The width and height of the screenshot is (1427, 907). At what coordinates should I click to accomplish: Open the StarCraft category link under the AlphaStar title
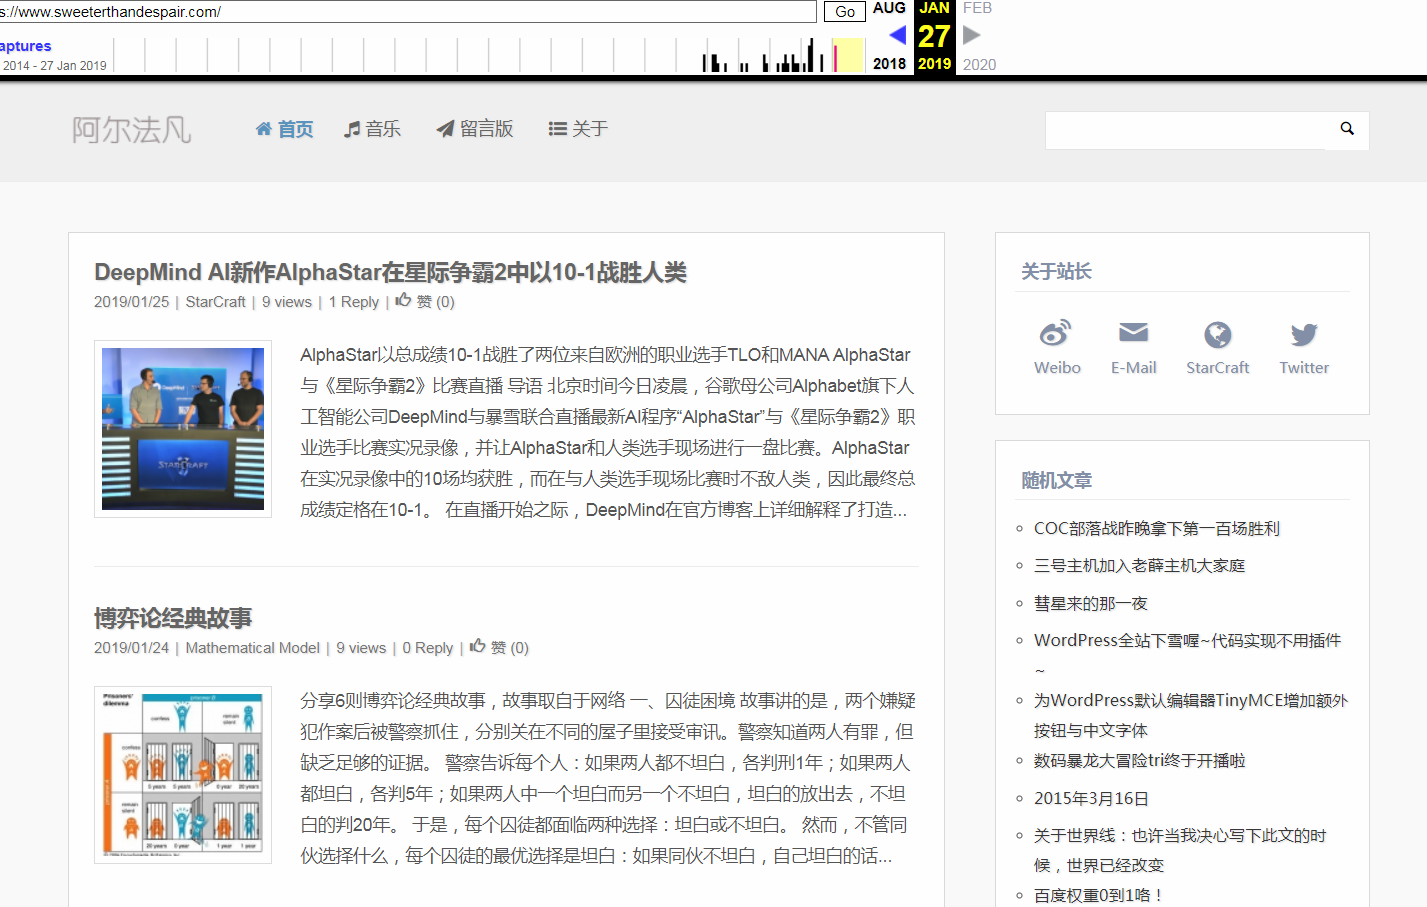pos(215,302)
